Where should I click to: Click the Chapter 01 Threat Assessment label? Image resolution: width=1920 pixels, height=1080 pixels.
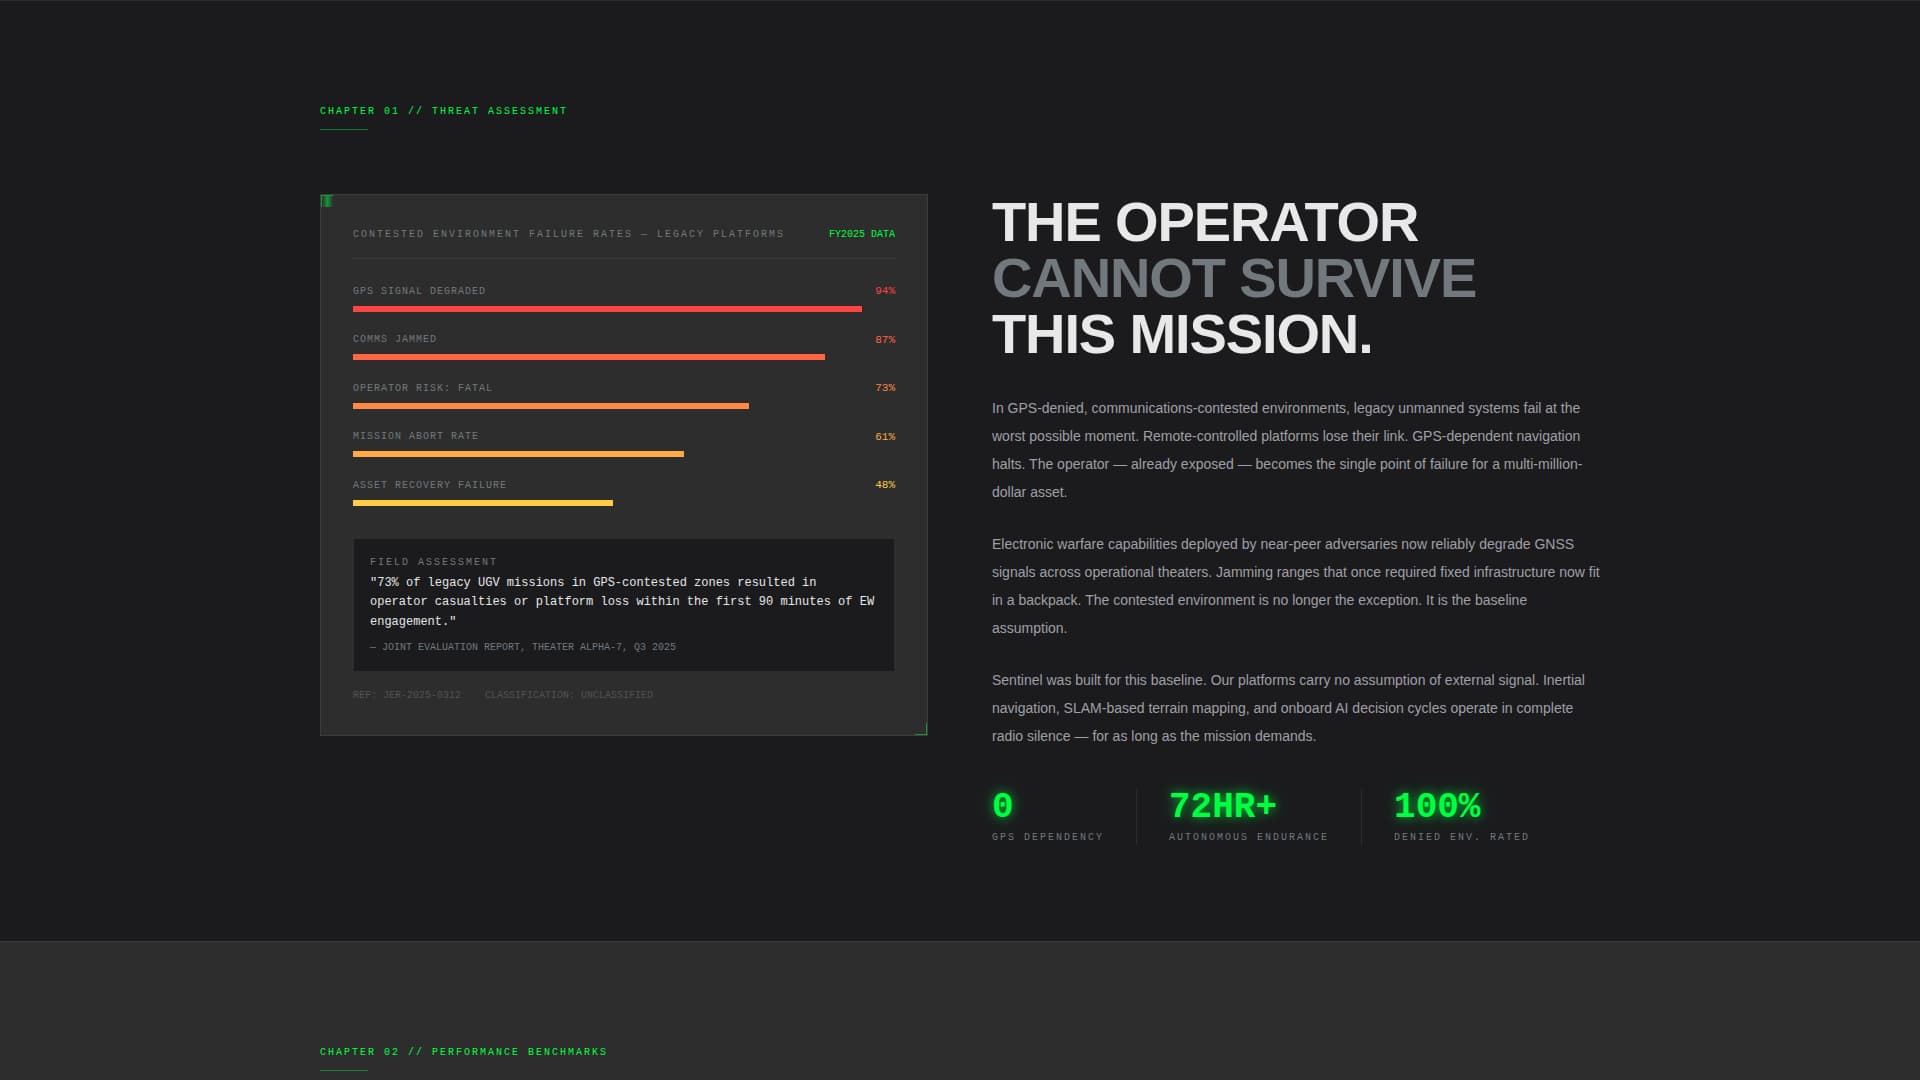(443, 111)
